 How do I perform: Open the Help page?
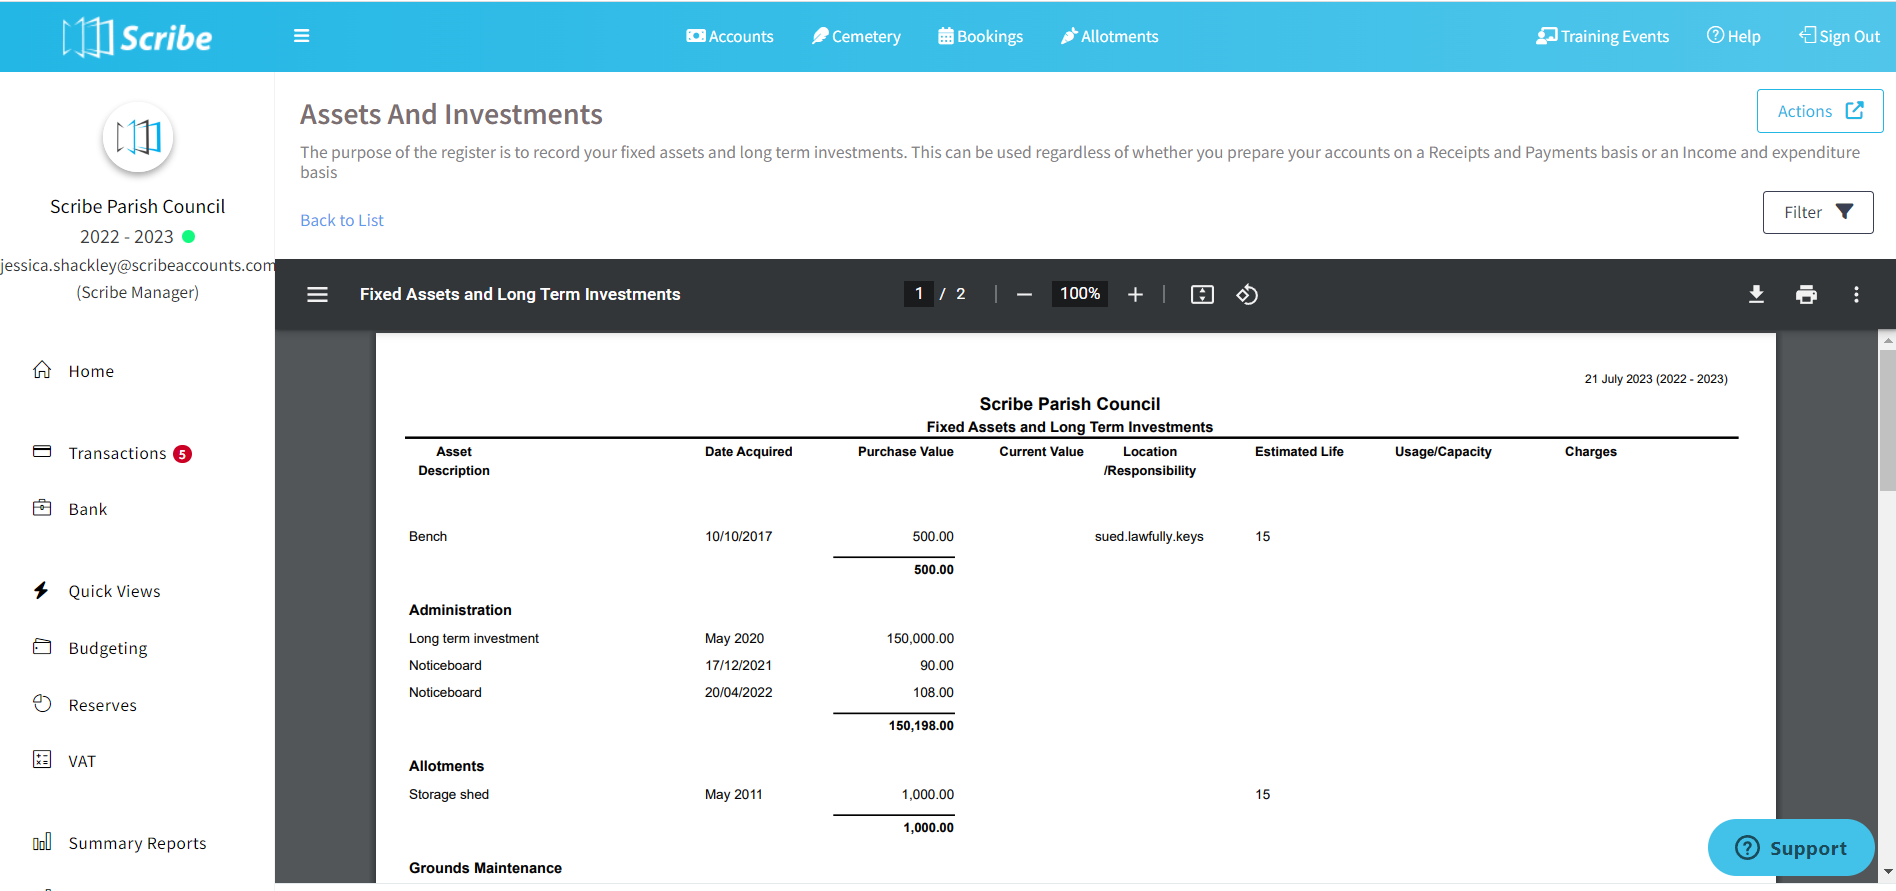pyautogui.click(x=1733, y=36)
